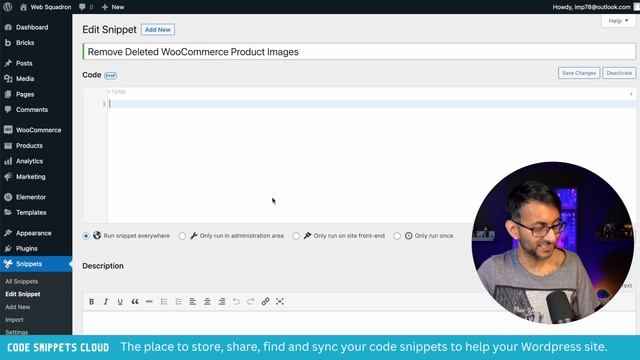Insert numbered list in description
The height and width of the screenshot is (360, 640).
(x=178, y=302)
